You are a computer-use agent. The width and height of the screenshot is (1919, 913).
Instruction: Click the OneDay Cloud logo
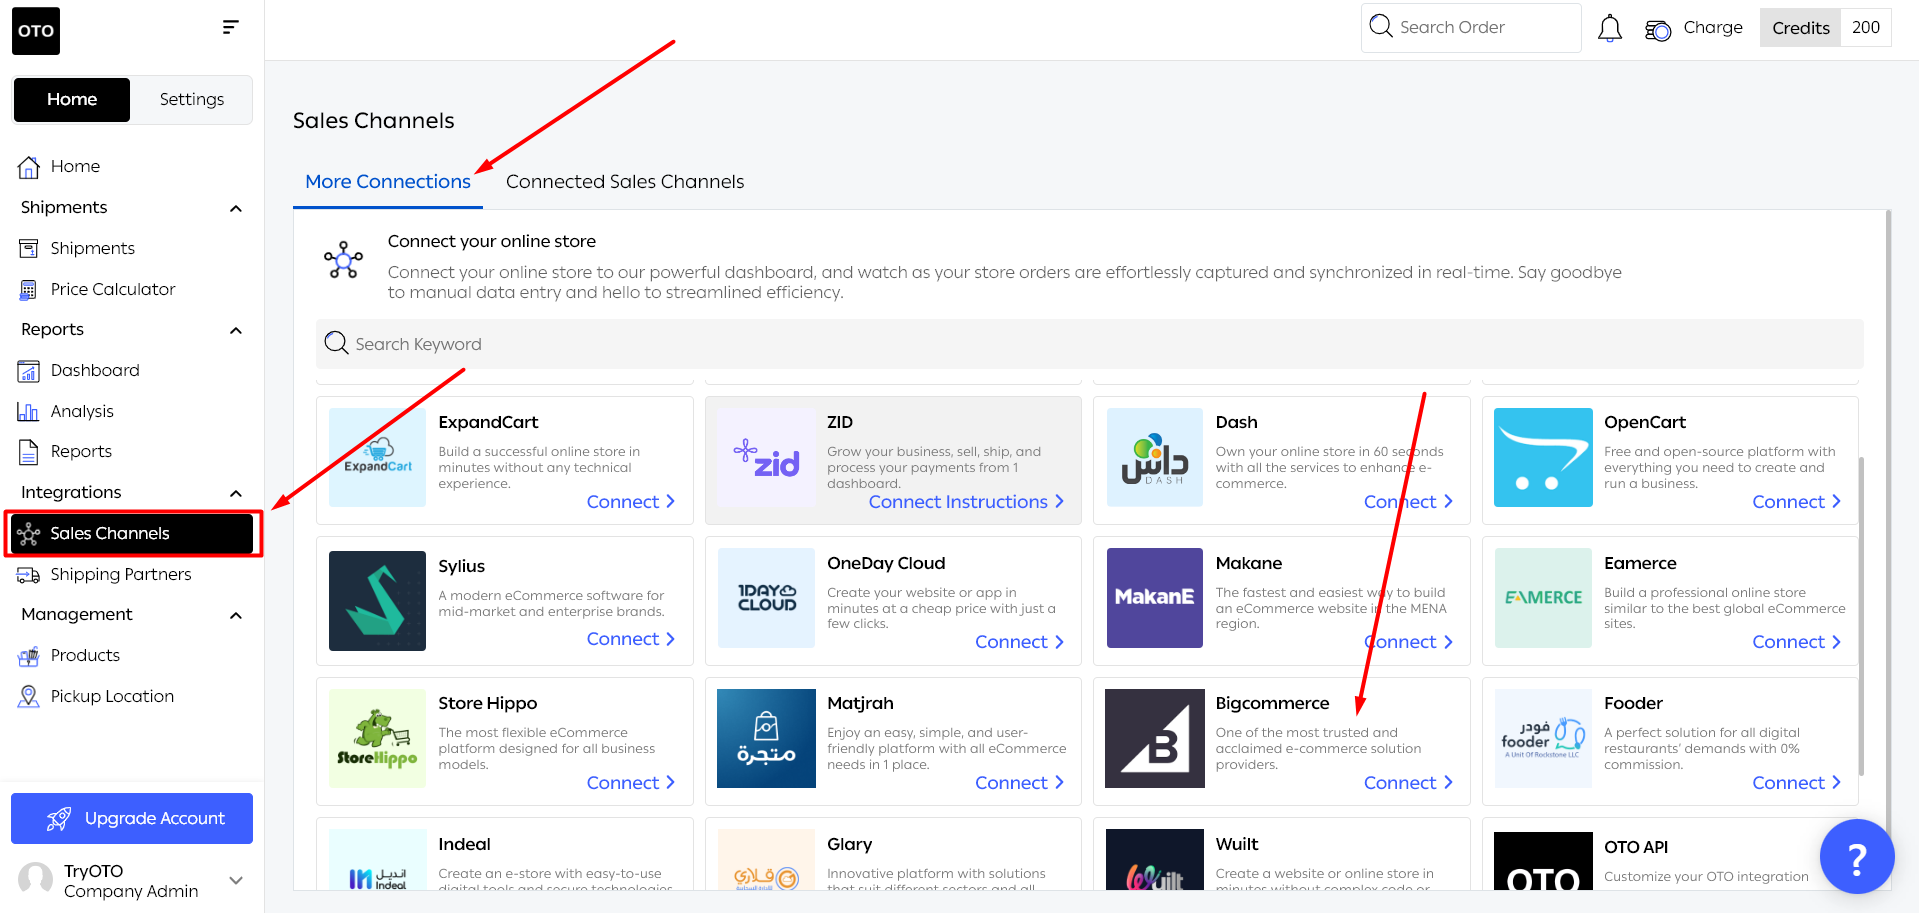coord(766,598)
